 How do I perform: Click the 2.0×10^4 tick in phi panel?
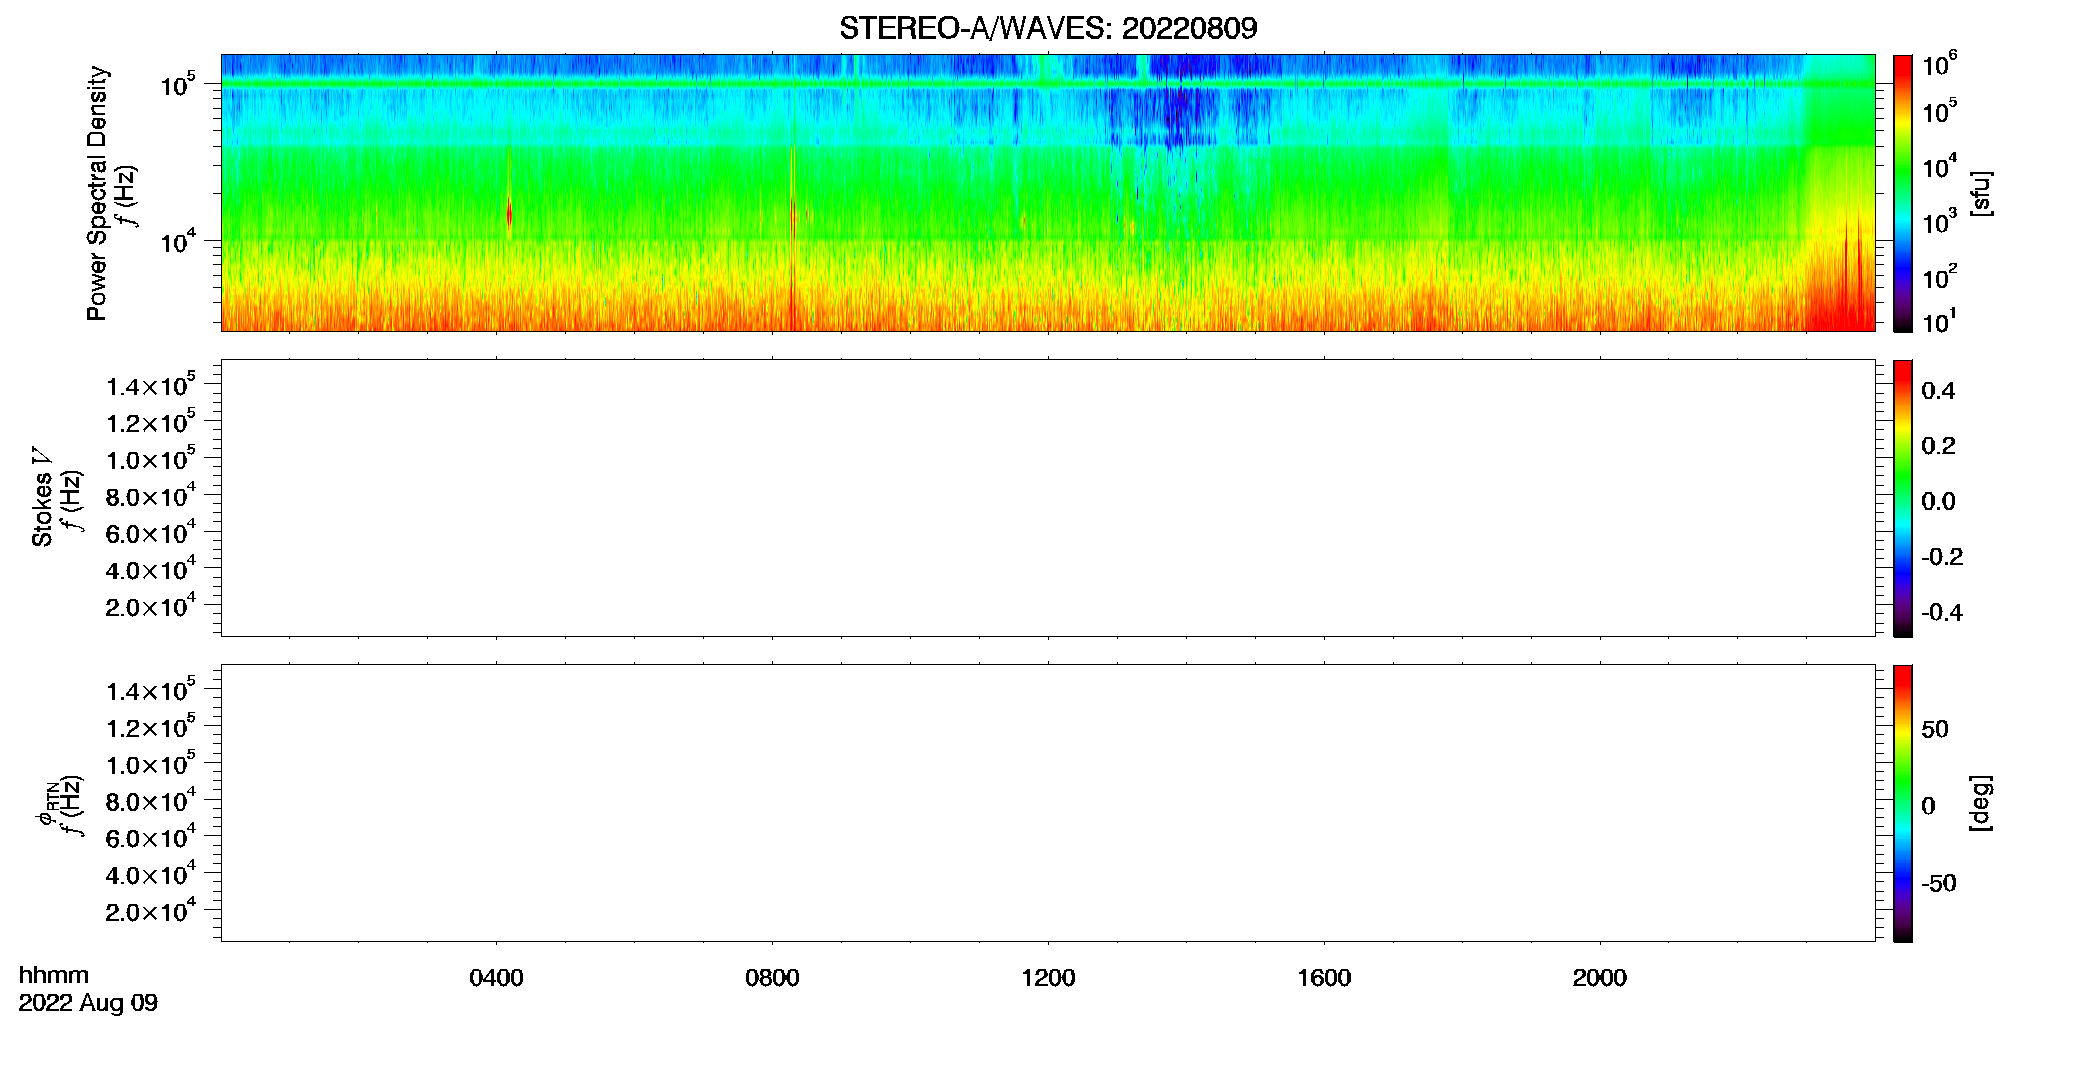coord(151,911)
